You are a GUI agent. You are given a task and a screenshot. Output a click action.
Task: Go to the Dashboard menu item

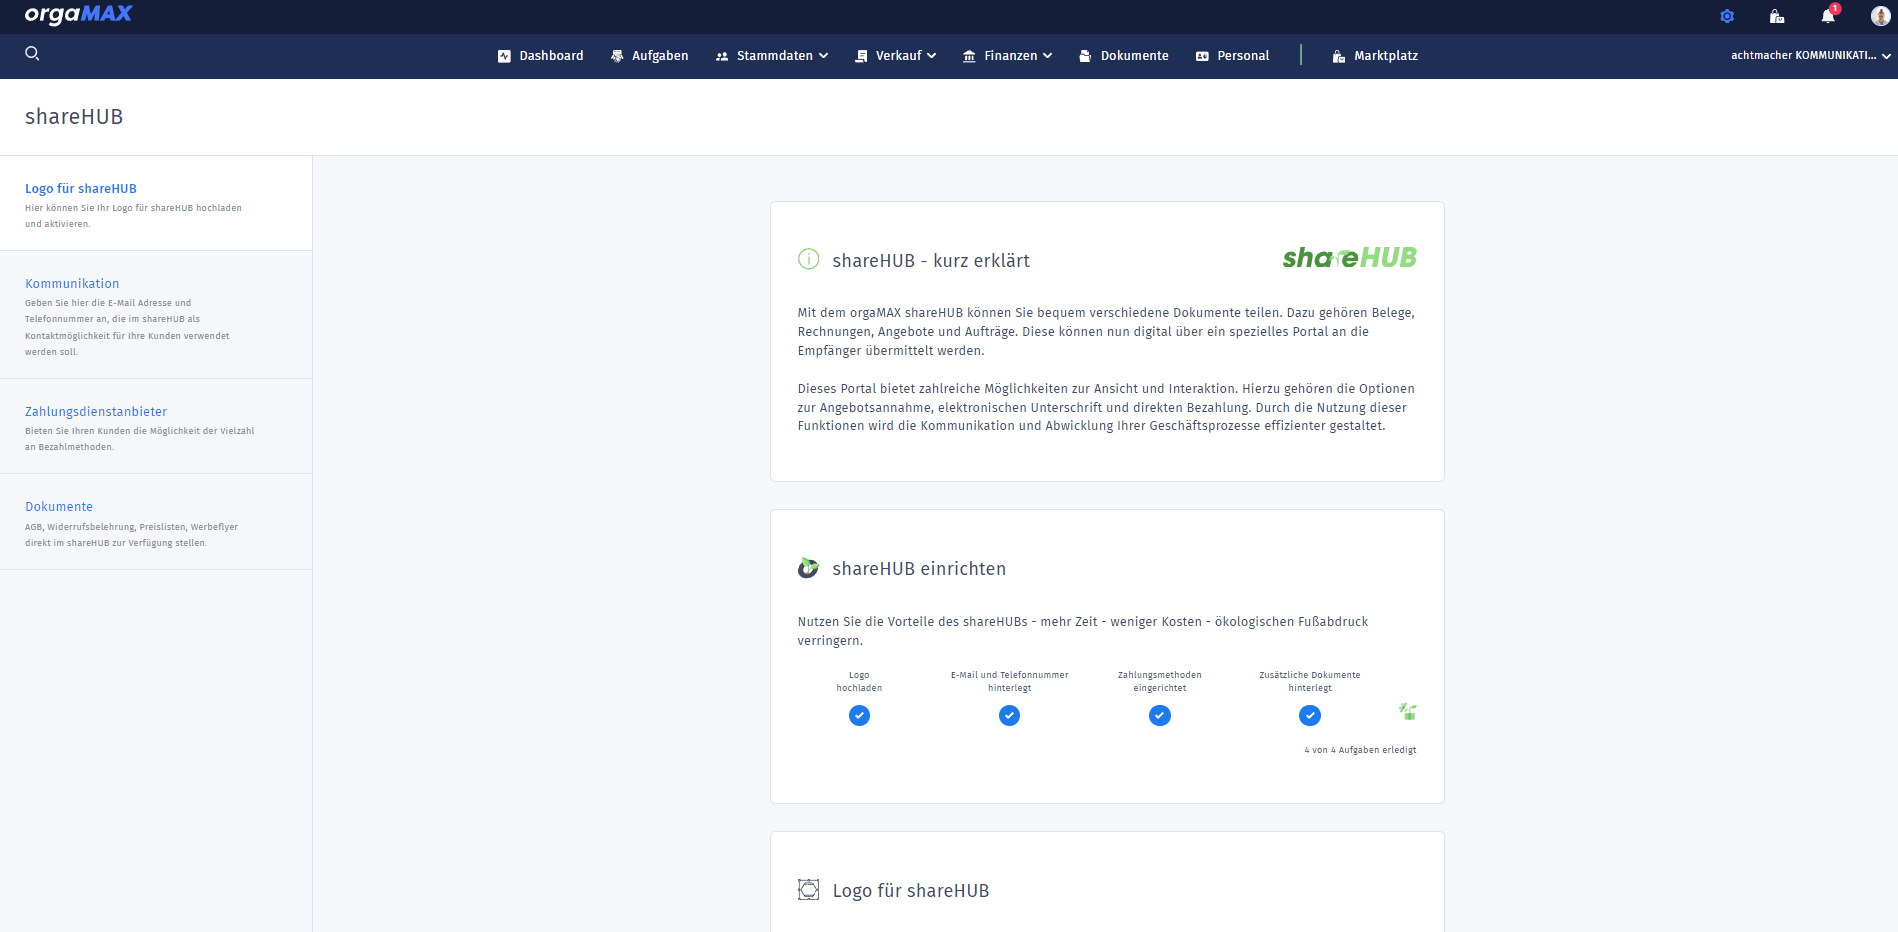coord(541,56)
